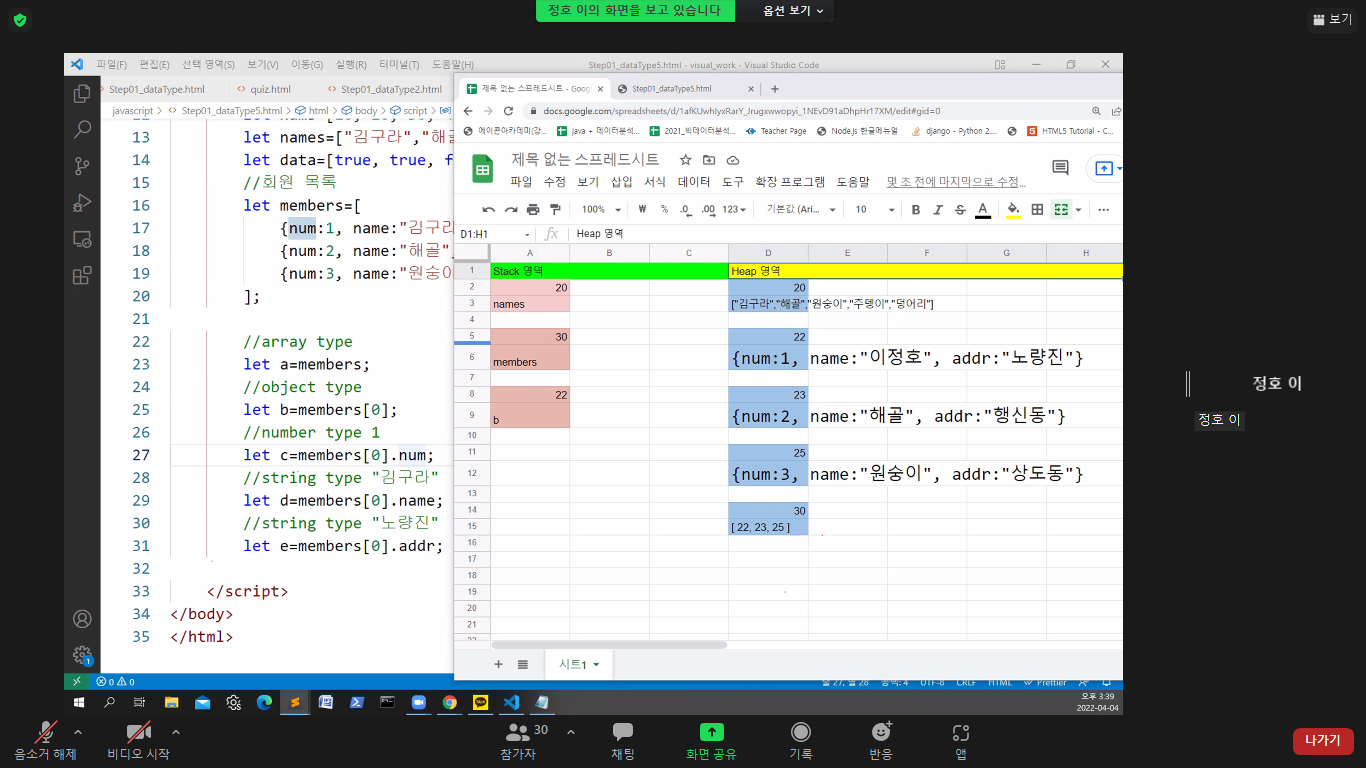Toggle bold formatting in Sheets

[916, 210]
